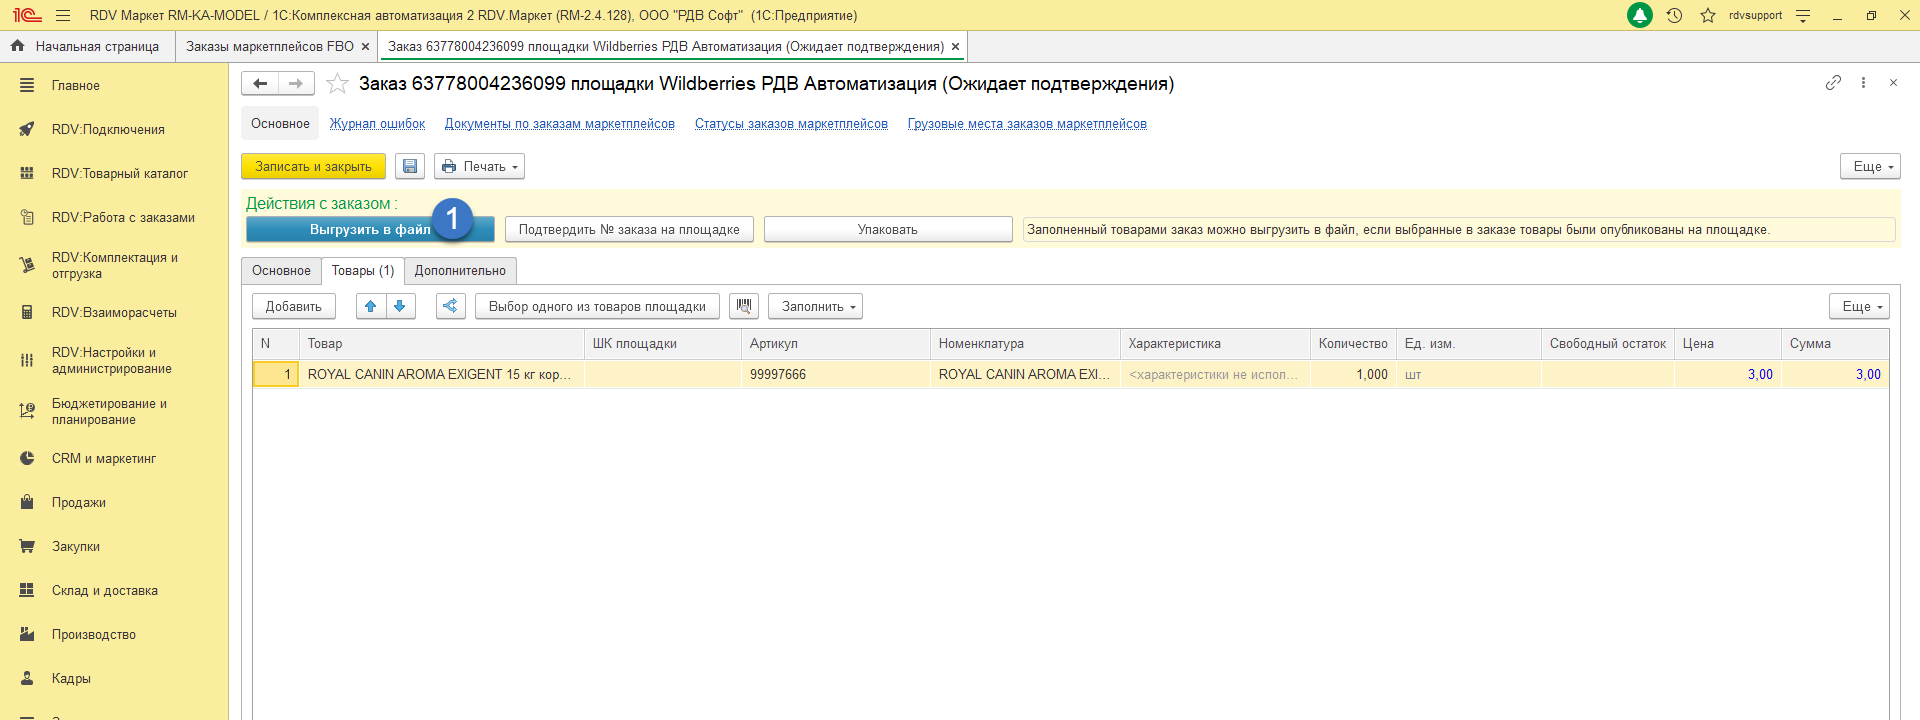Click the share icon in goods toolbar
The width and height of the screenshot is (1920, 720).
[x=451, y=306]
